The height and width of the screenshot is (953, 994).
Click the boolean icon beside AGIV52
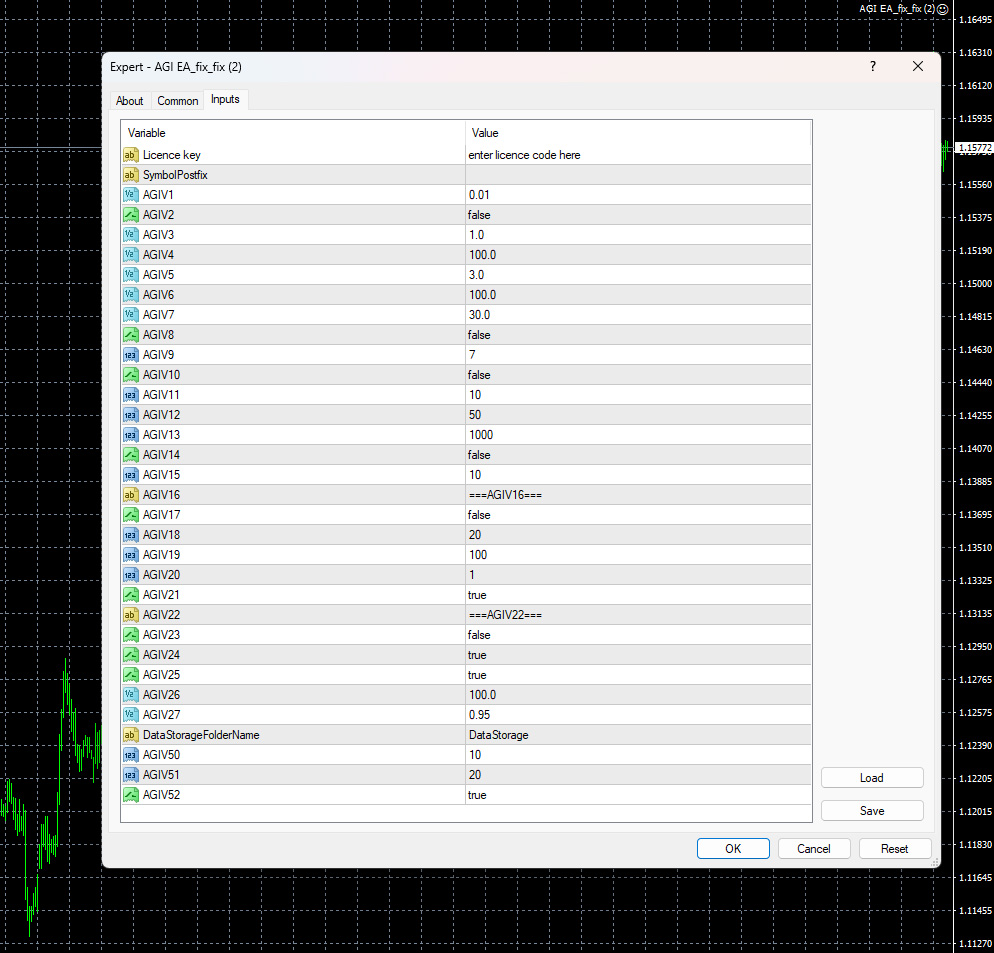(131, 794)
